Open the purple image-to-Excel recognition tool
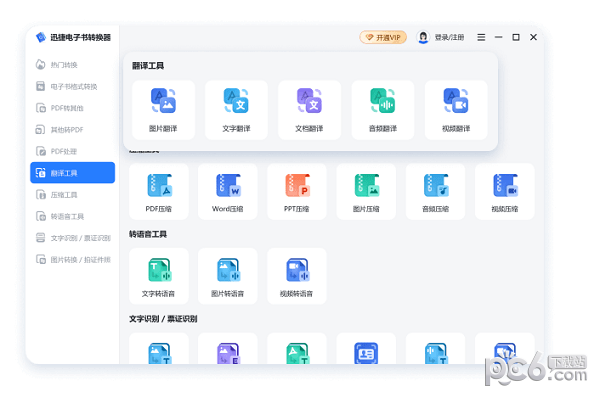The width and height of the screenshot is (600, 398). (x=228, y=349)
